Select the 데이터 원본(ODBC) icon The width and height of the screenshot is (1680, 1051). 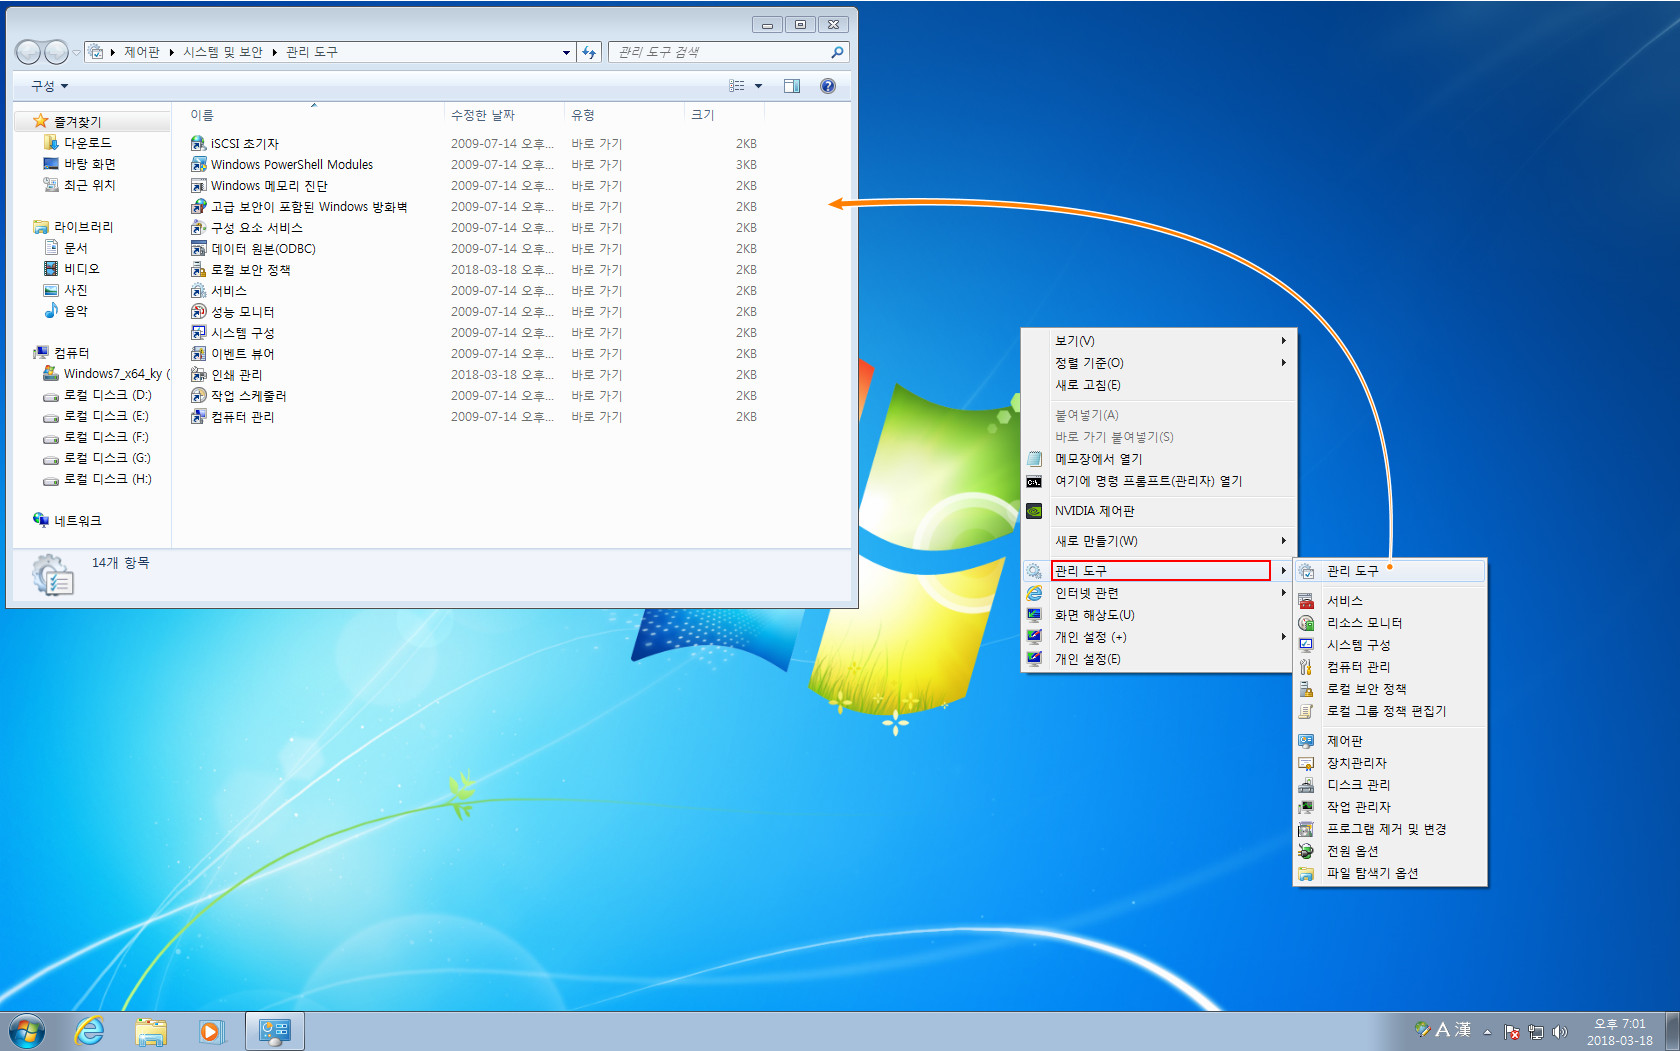(198, 249)
